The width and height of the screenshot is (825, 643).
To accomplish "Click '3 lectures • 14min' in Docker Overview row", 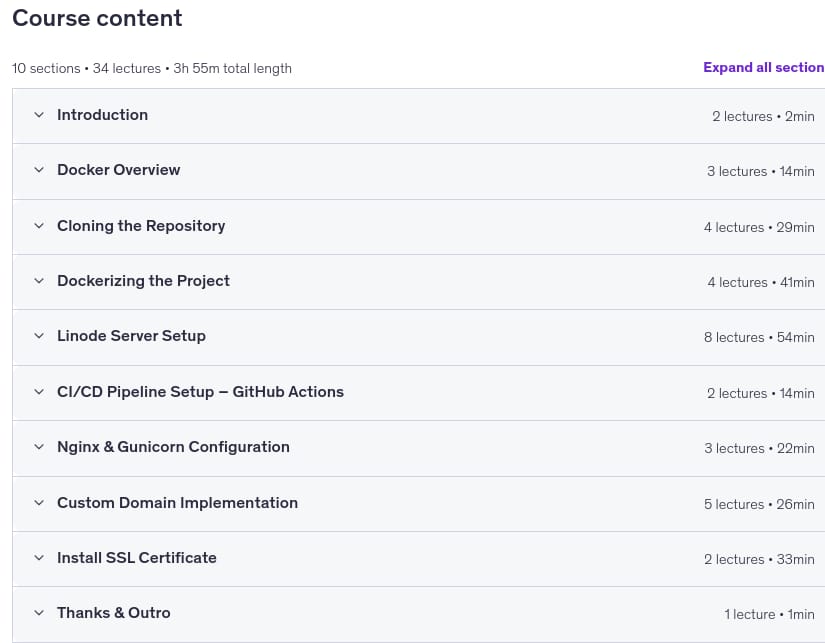I will 761,171.
